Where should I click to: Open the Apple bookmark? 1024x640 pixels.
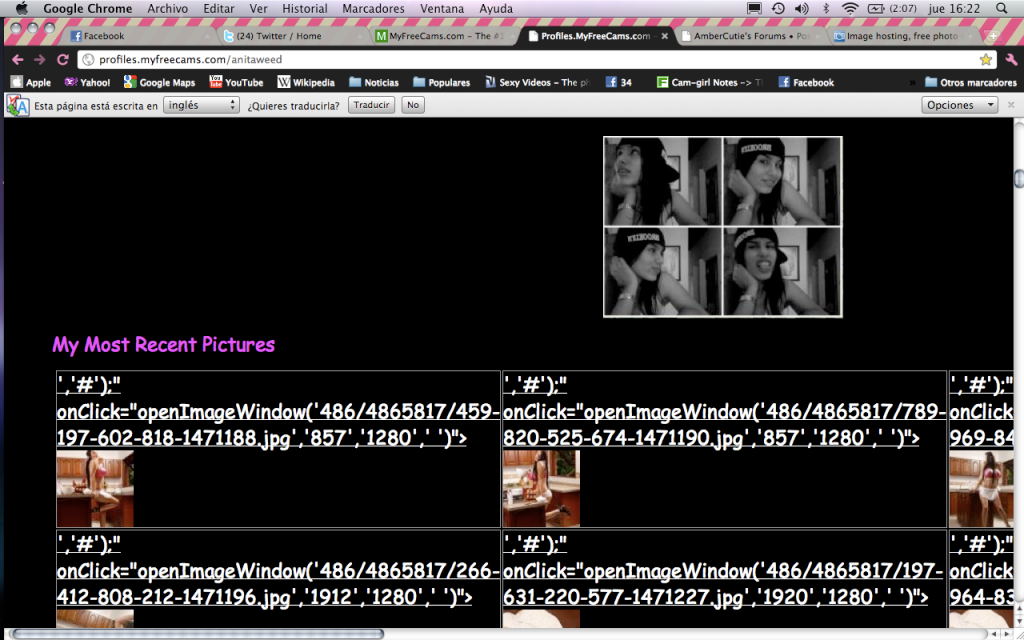point(31,82)
